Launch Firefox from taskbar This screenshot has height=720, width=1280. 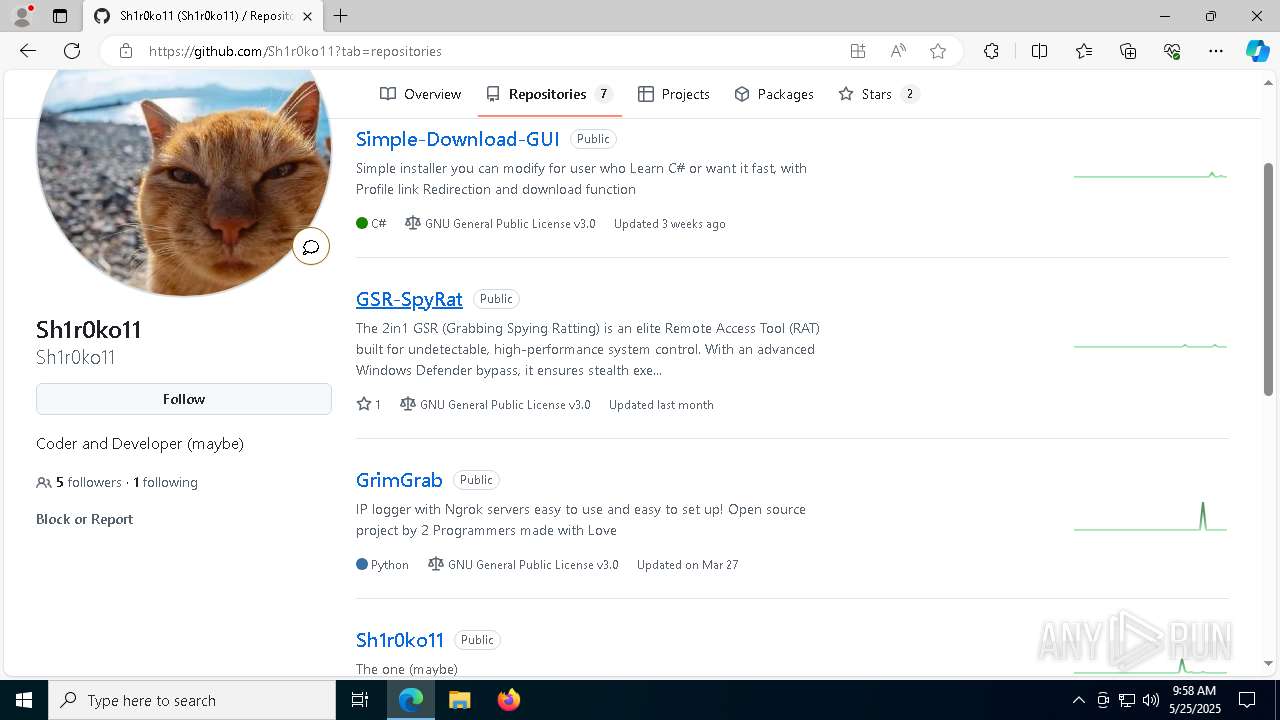[x=508, y=700]
